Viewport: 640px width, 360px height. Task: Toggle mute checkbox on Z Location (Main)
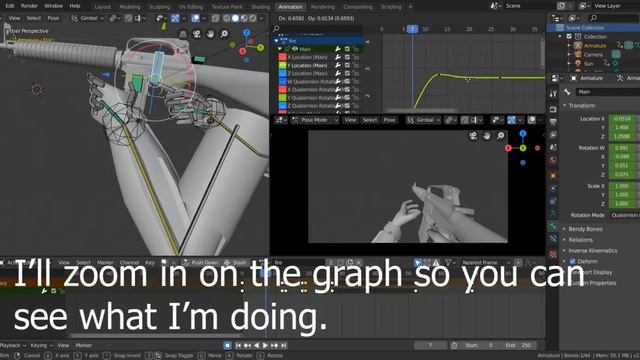(x=347, y=73)
